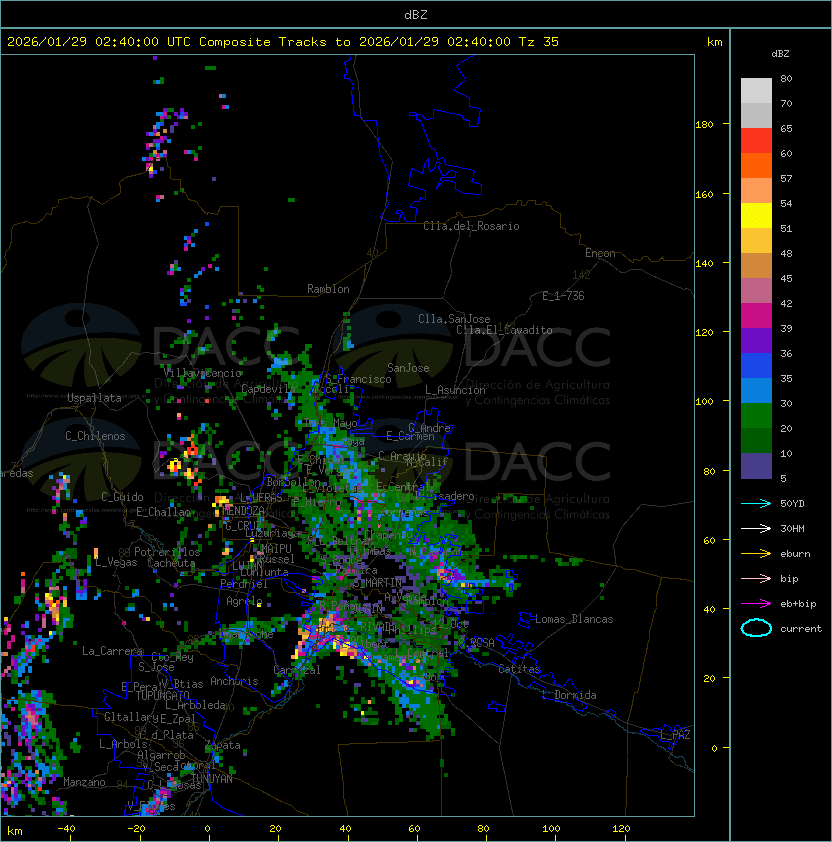Click the 'Perdriel' label
Viewport: 832px width, 842px height.
pyautogui.click(x=243, y=584)
